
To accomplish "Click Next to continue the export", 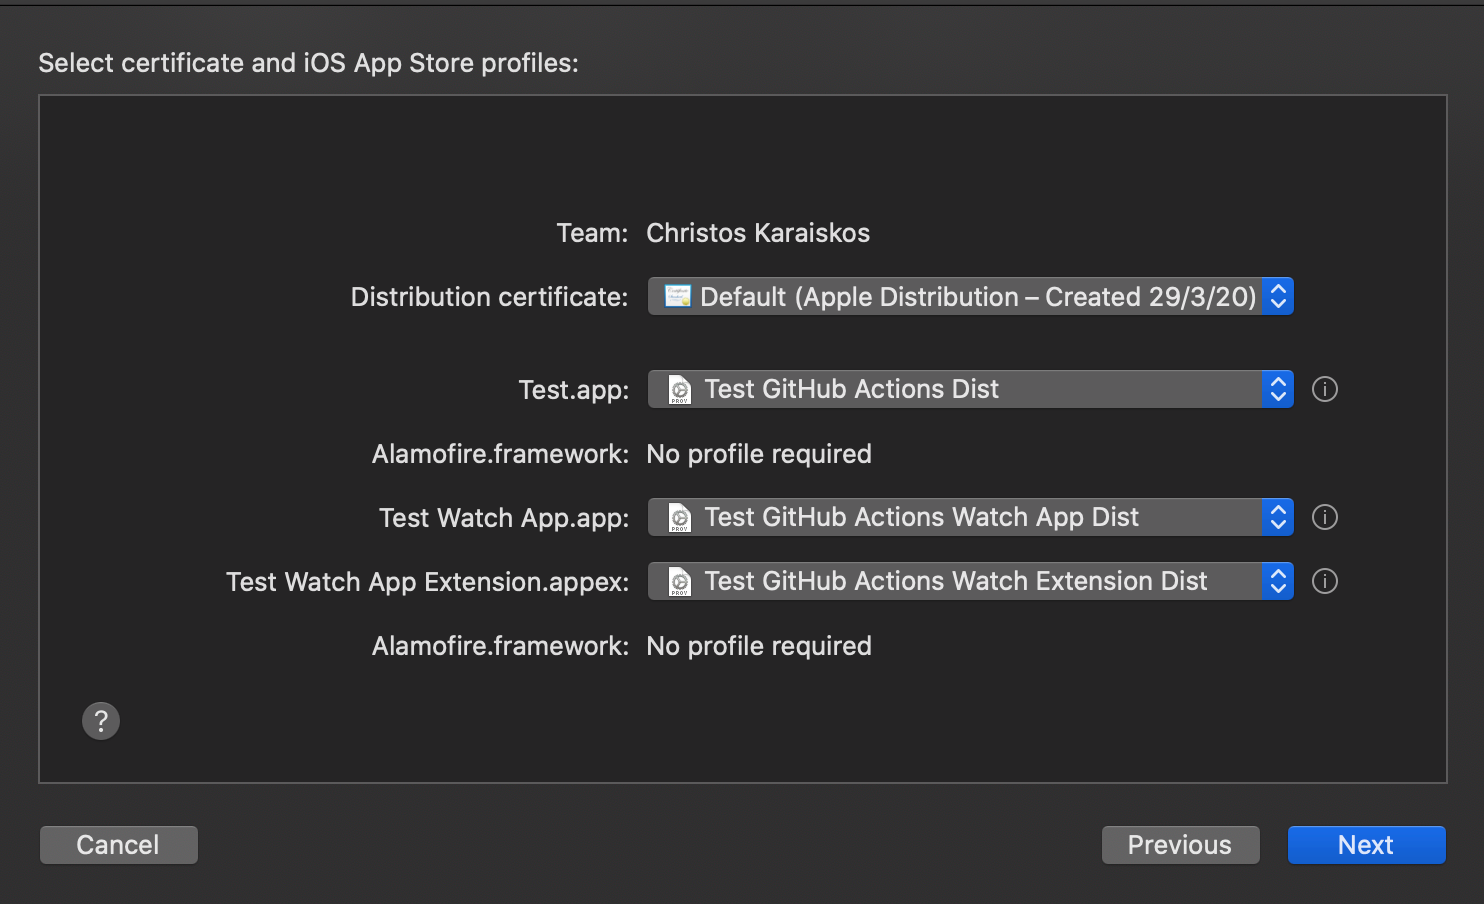I will 1366,844.
